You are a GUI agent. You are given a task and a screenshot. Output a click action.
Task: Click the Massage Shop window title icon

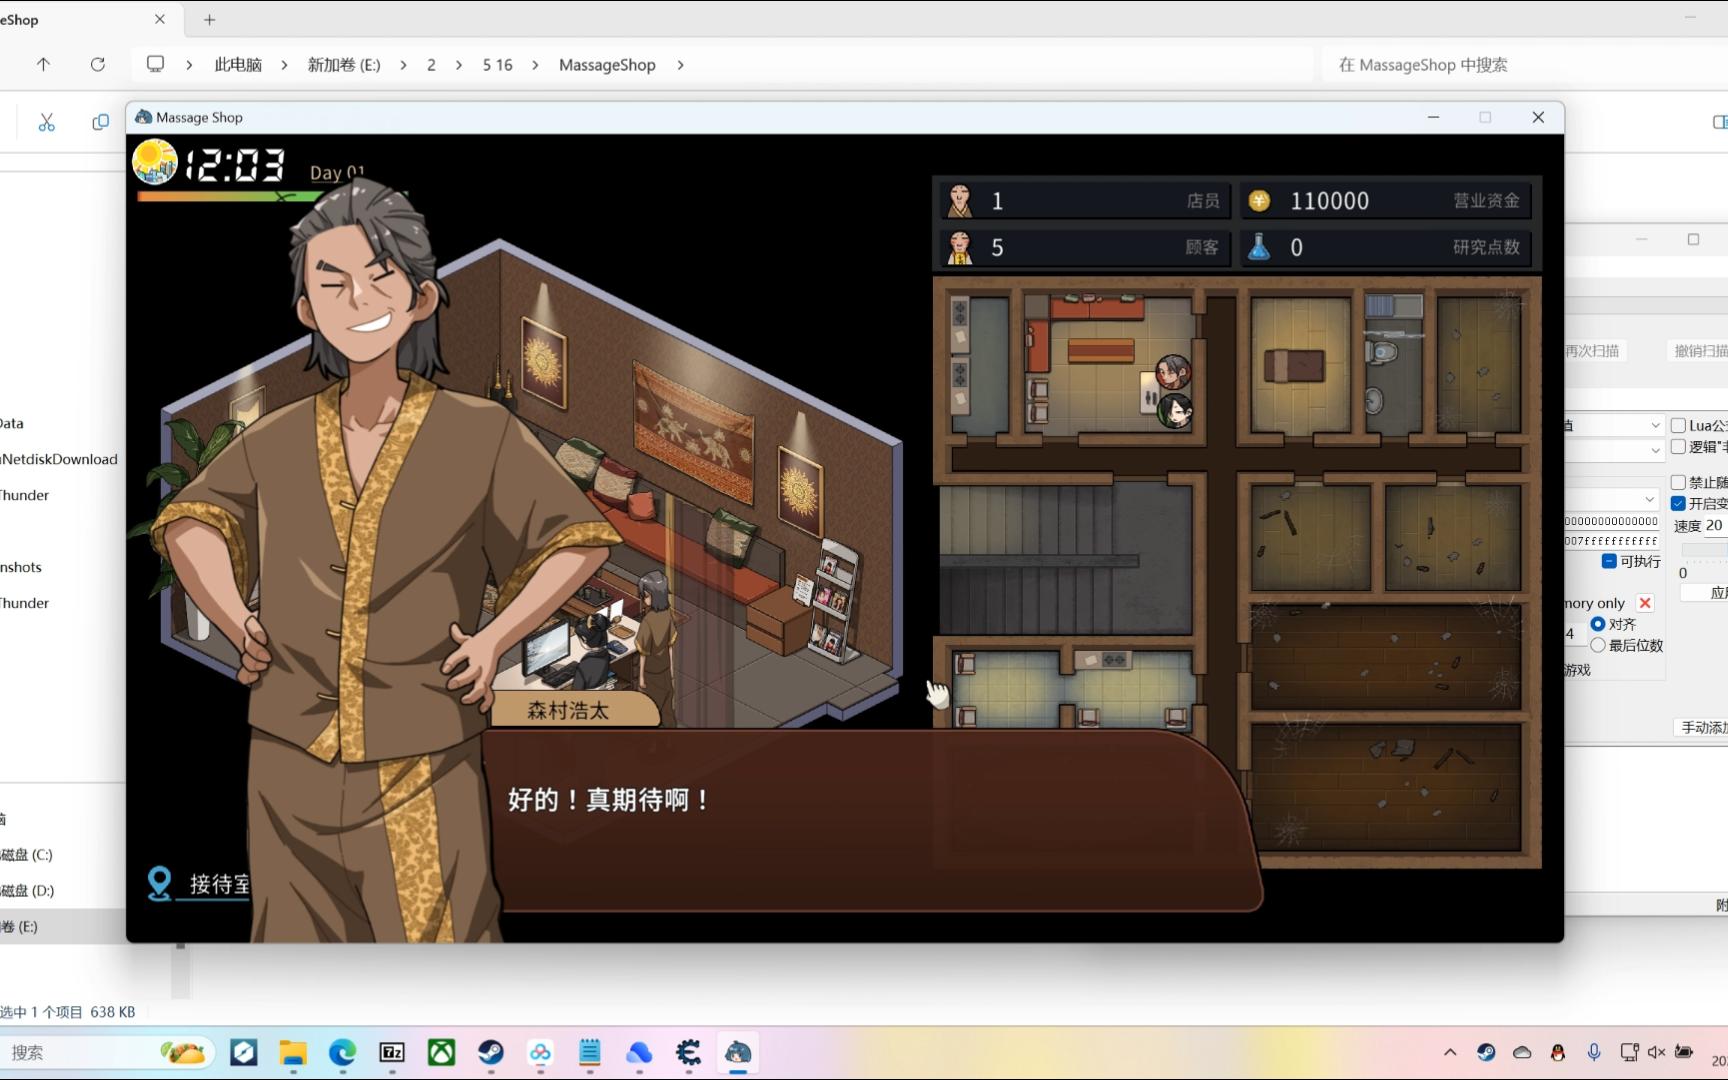143,117
